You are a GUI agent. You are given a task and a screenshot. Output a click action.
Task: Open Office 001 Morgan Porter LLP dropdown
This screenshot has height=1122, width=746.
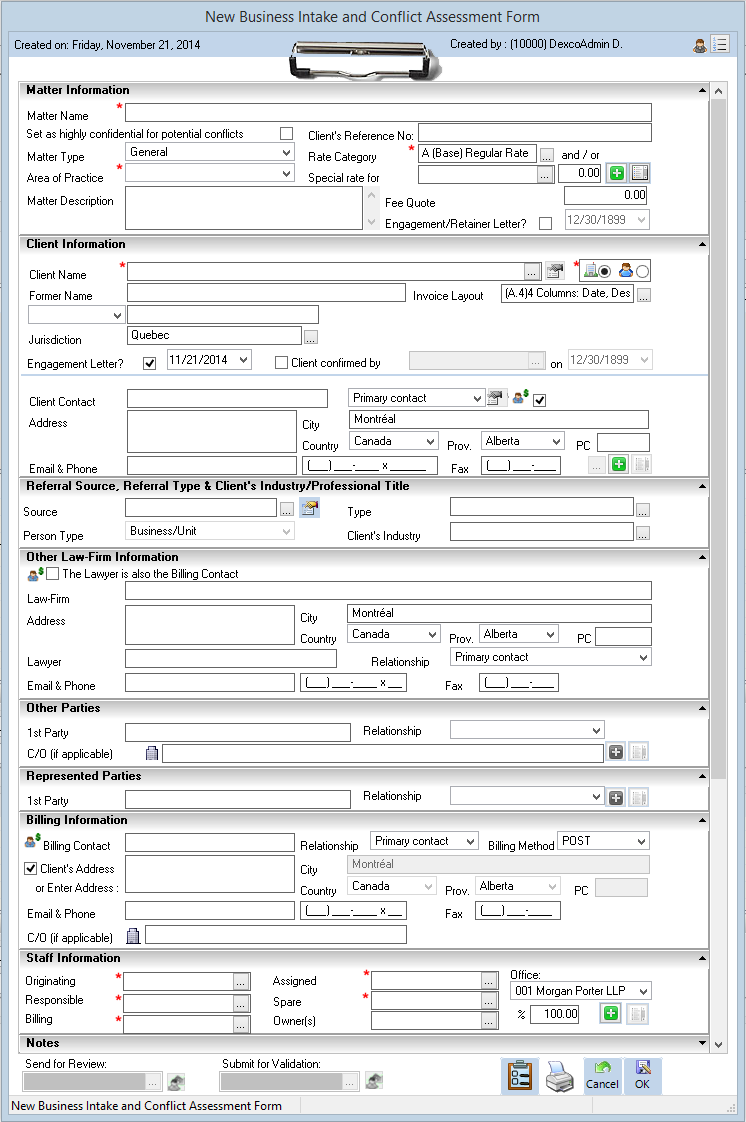pos(644,991)
